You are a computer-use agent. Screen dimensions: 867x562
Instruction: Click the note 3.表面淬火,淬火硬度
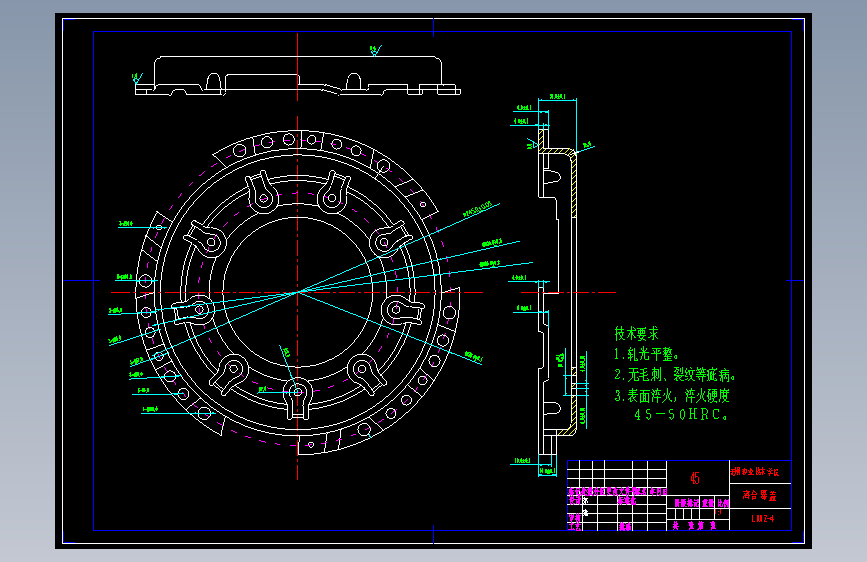tap(672, 396)
